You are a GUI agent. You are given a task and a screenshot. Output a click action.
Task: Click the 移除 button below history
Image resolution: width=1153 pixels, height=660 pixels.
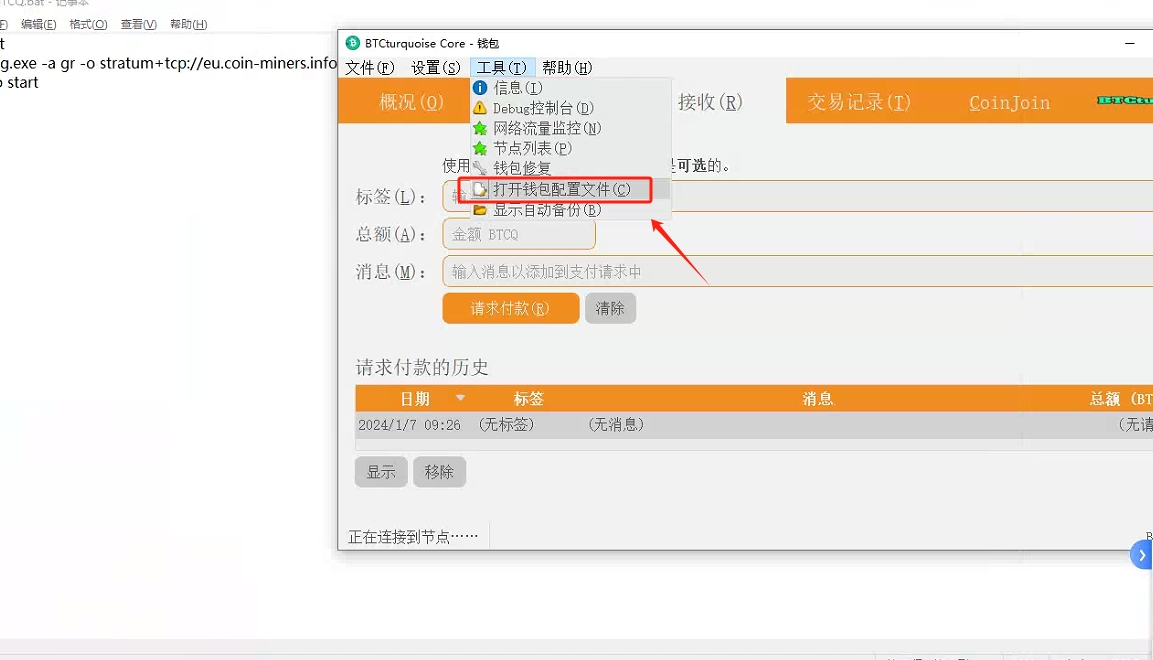[x=439, y=472]
